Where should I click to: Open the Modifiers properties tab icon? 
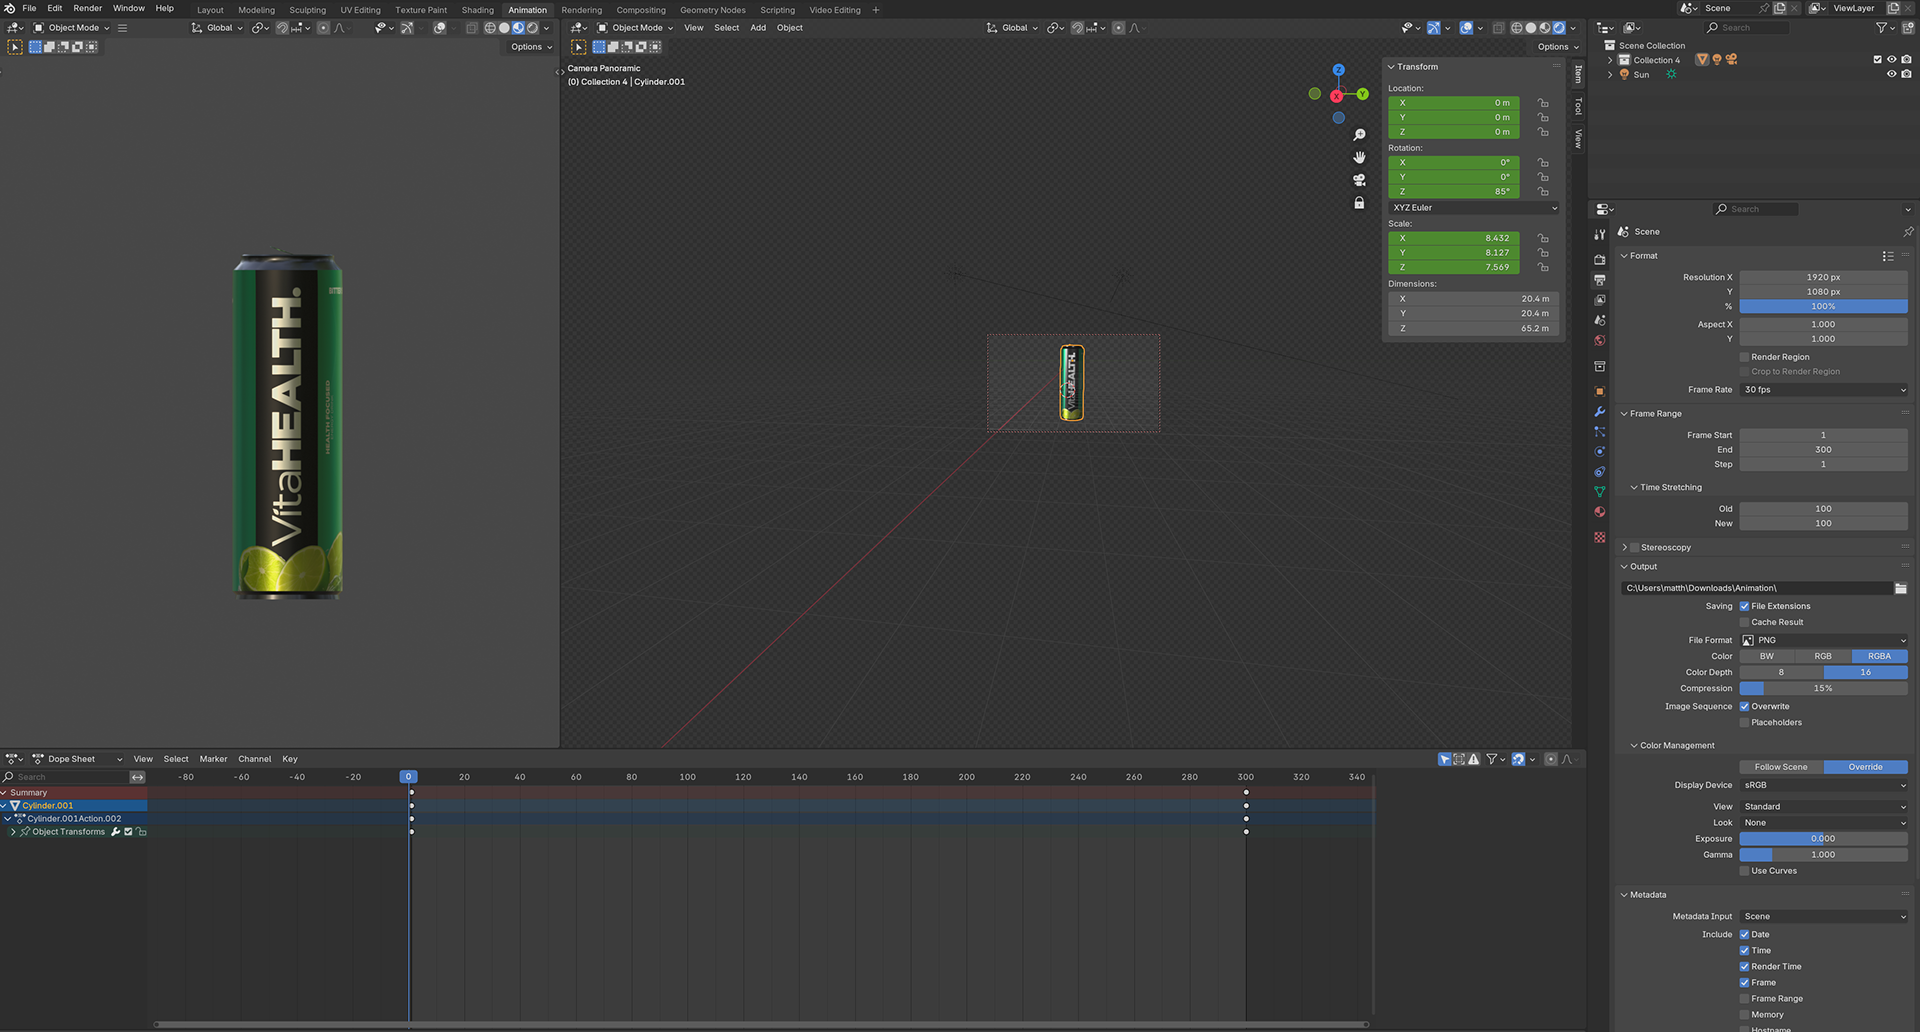[x=1600, y=411]
